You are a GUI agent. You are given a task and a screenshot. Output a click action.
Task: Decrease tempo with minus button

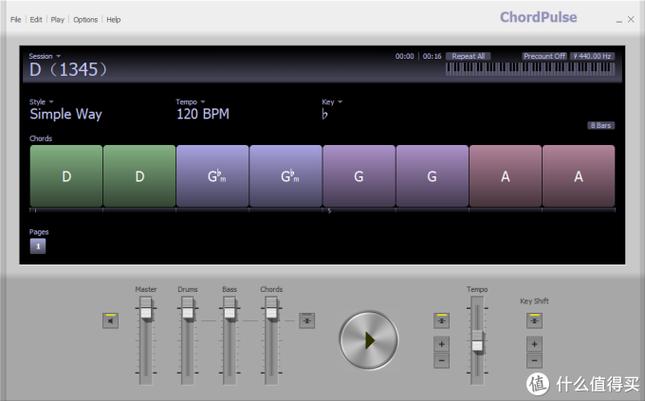[x=441, y=361]
